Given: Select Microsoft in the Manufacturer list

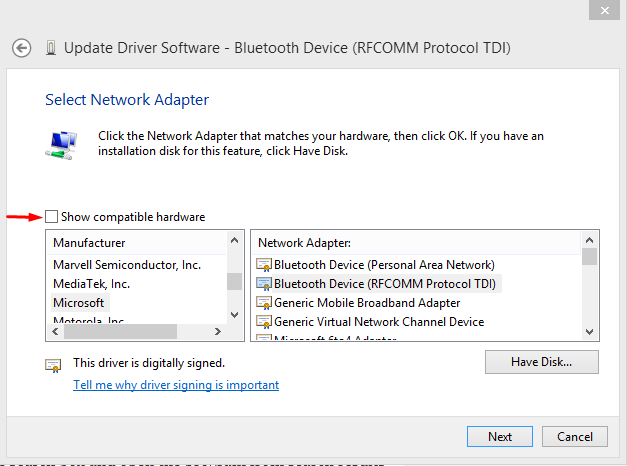Looking at the screenshot, I should 79,303.
